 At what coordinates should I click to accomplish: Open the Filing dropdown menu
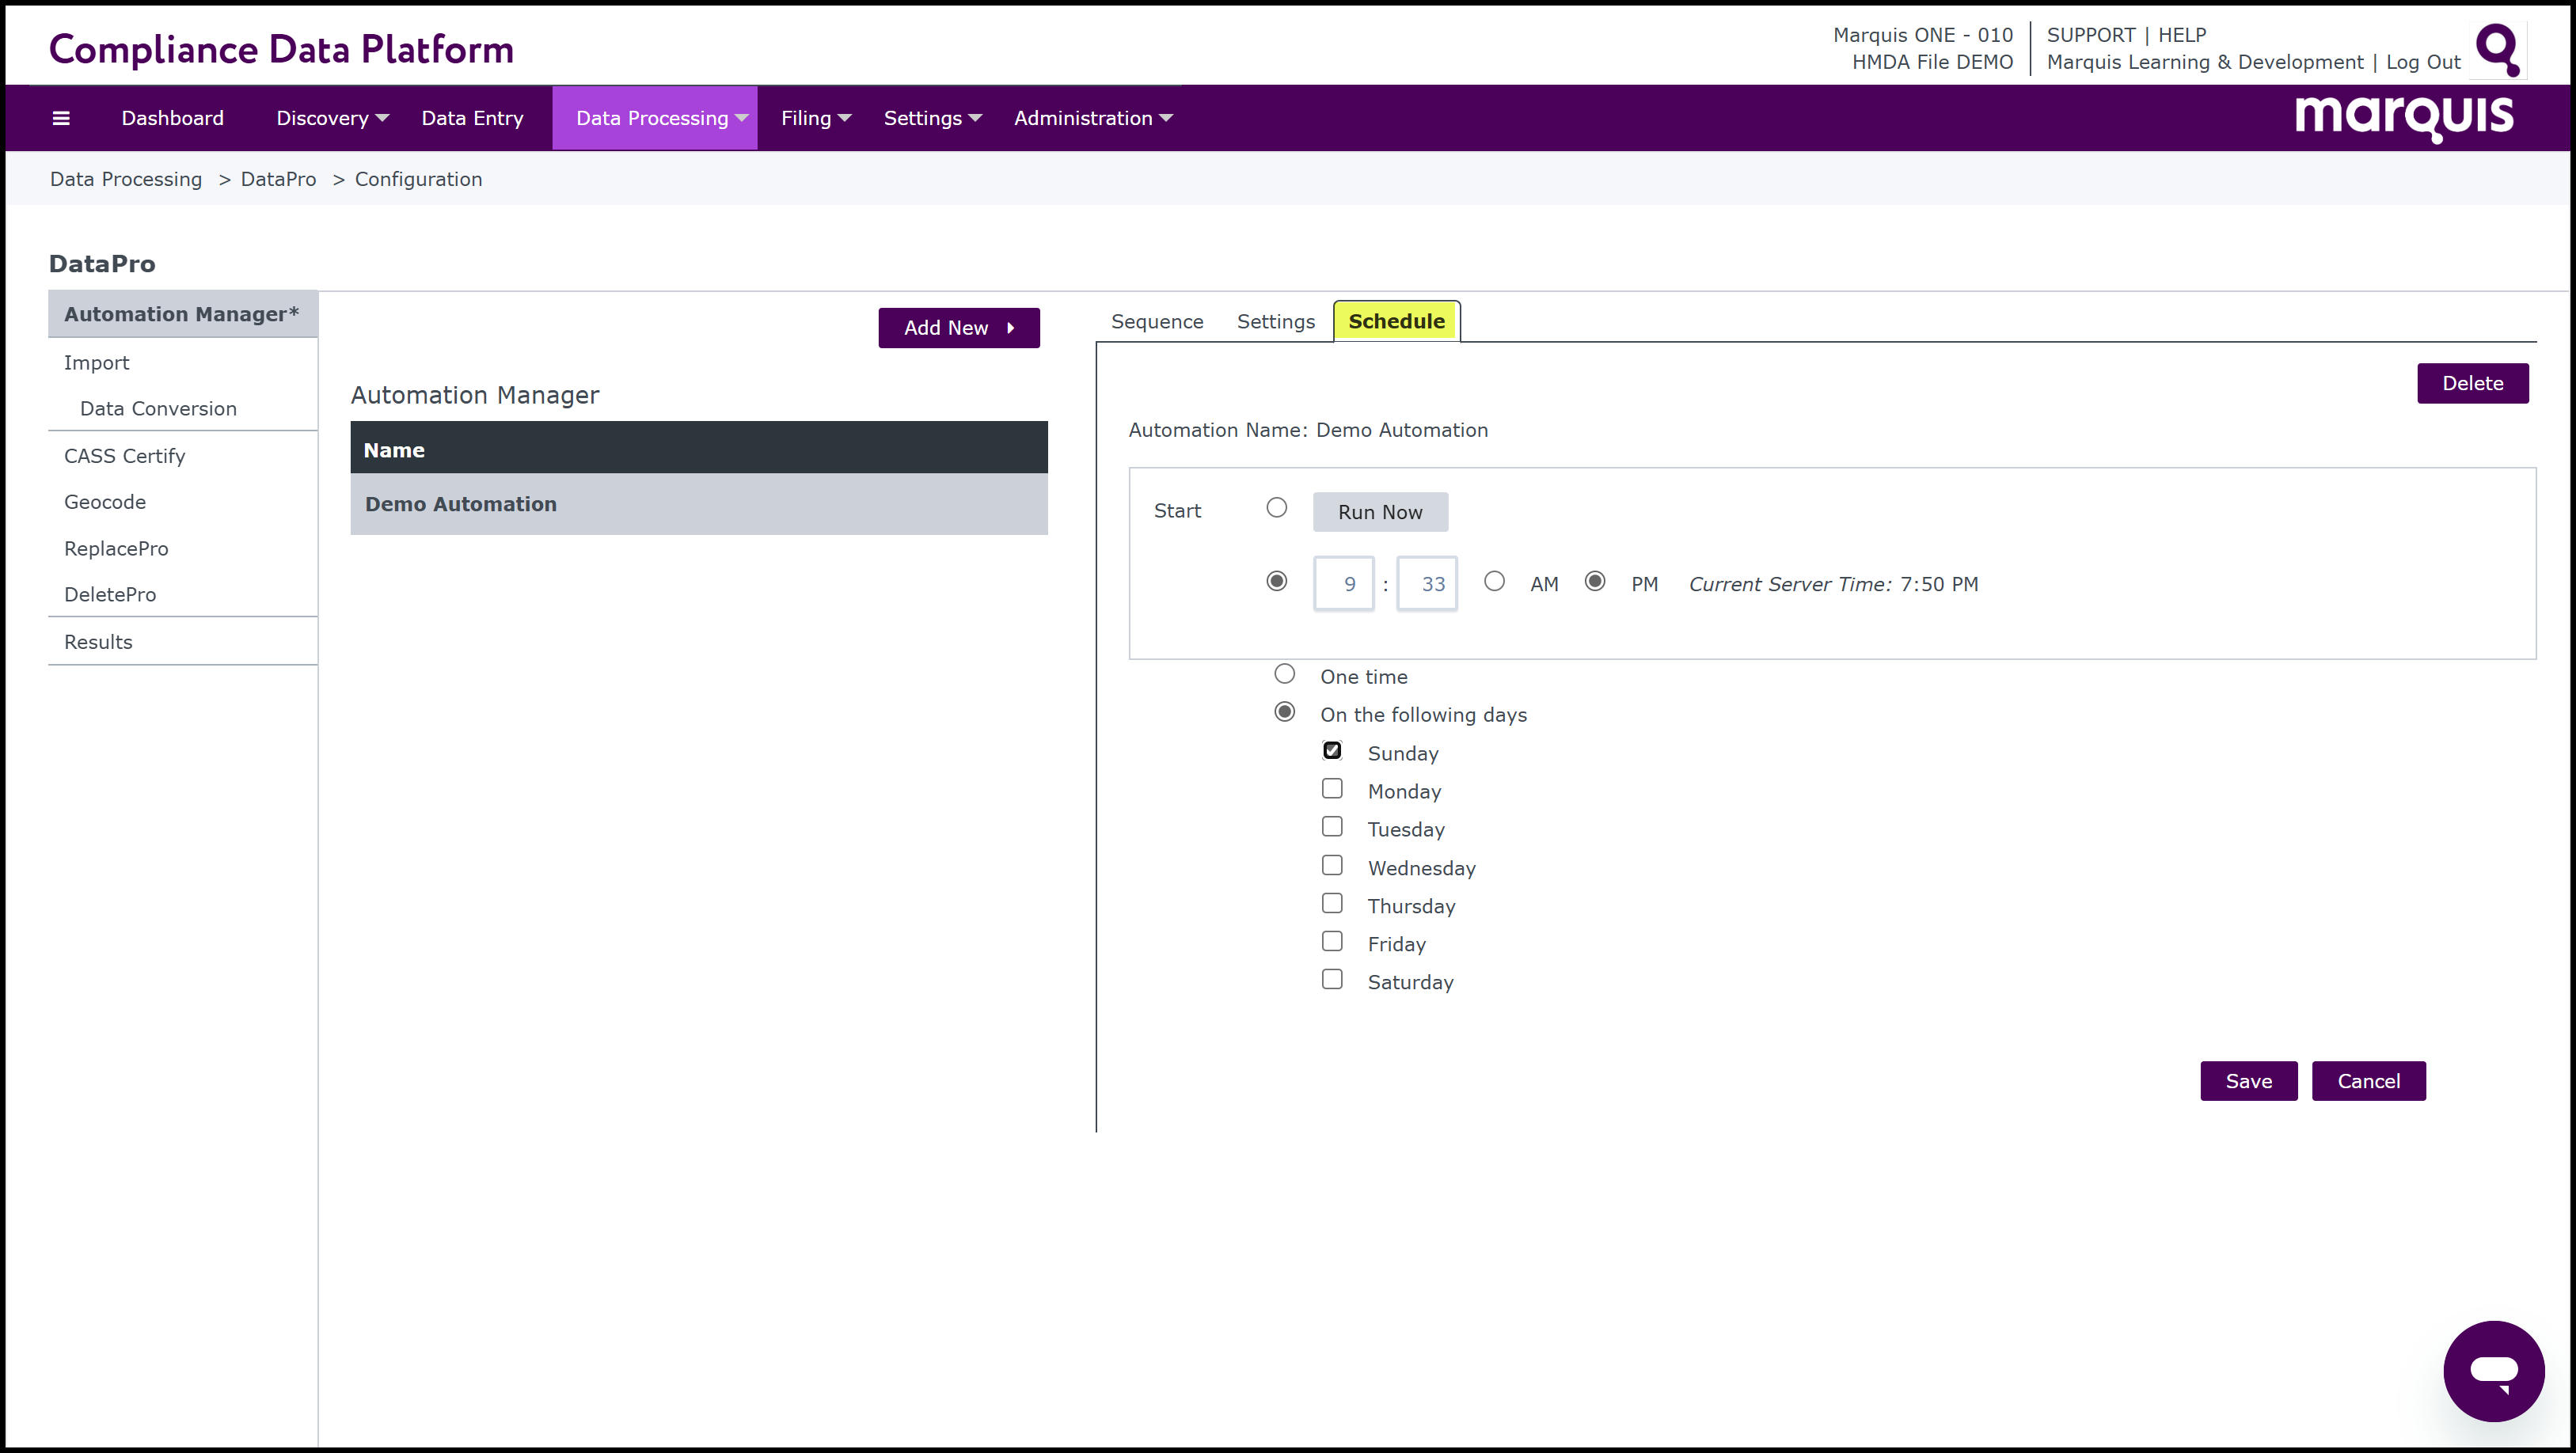(815, 118)
